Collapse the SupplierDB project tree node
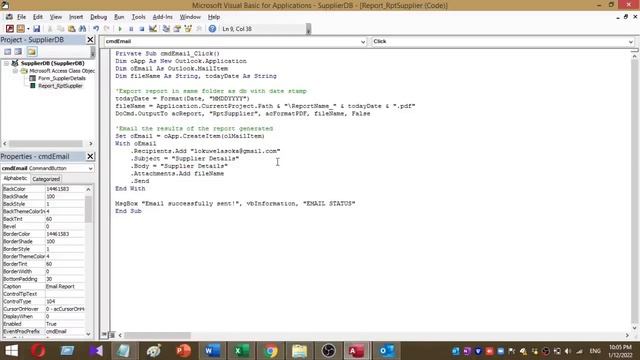Screen dimensions: 640x360 [x=6, y=63]
